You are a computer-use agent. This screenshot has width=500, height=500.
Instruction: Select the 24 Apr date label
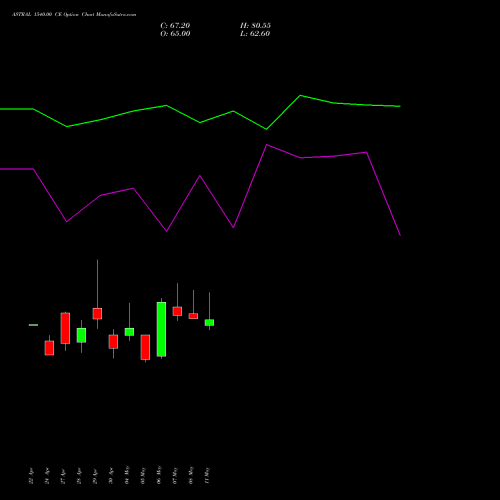47,476
